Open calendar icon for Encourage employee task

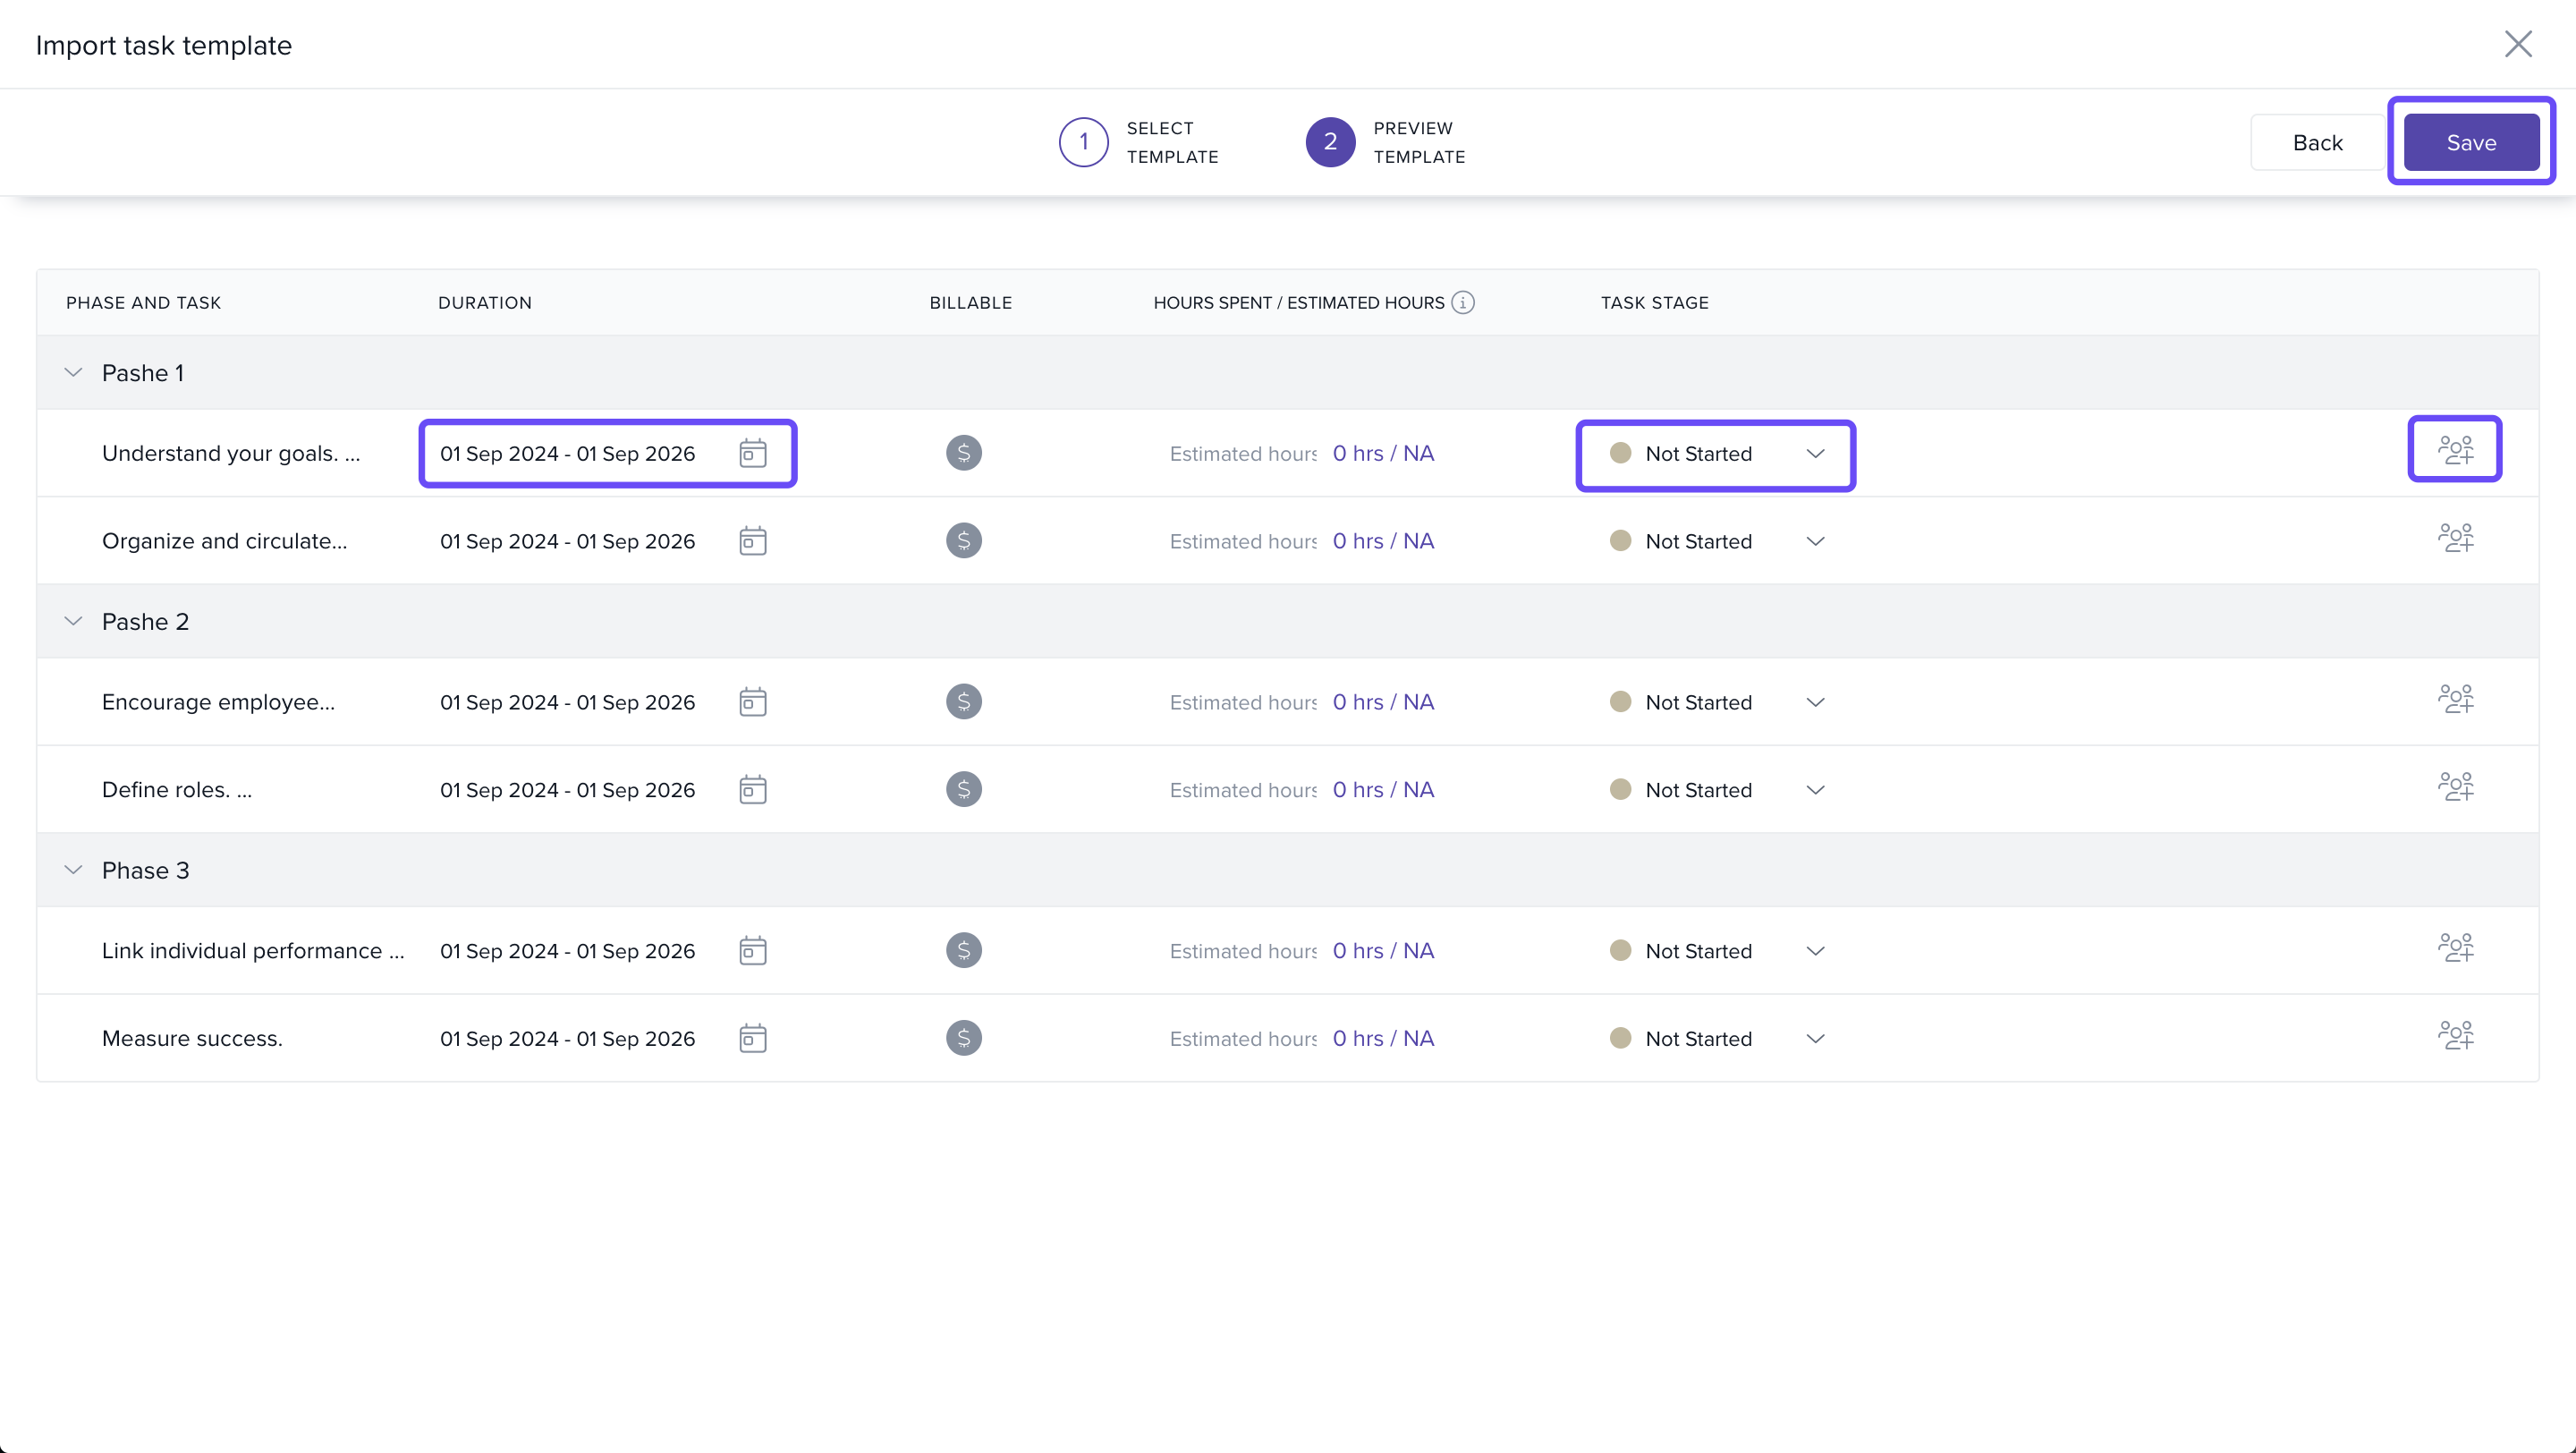click(752, 702)
